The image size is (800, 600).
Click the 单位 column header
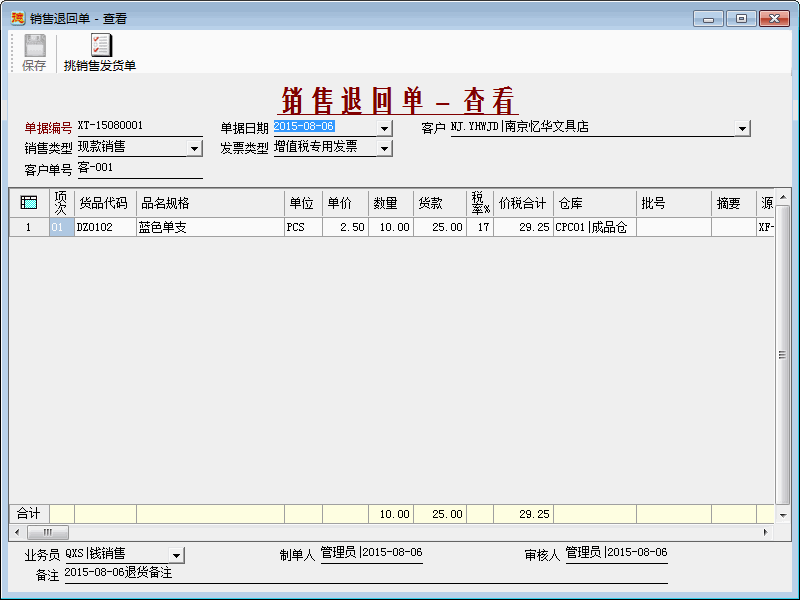click(x=303, y=203)
